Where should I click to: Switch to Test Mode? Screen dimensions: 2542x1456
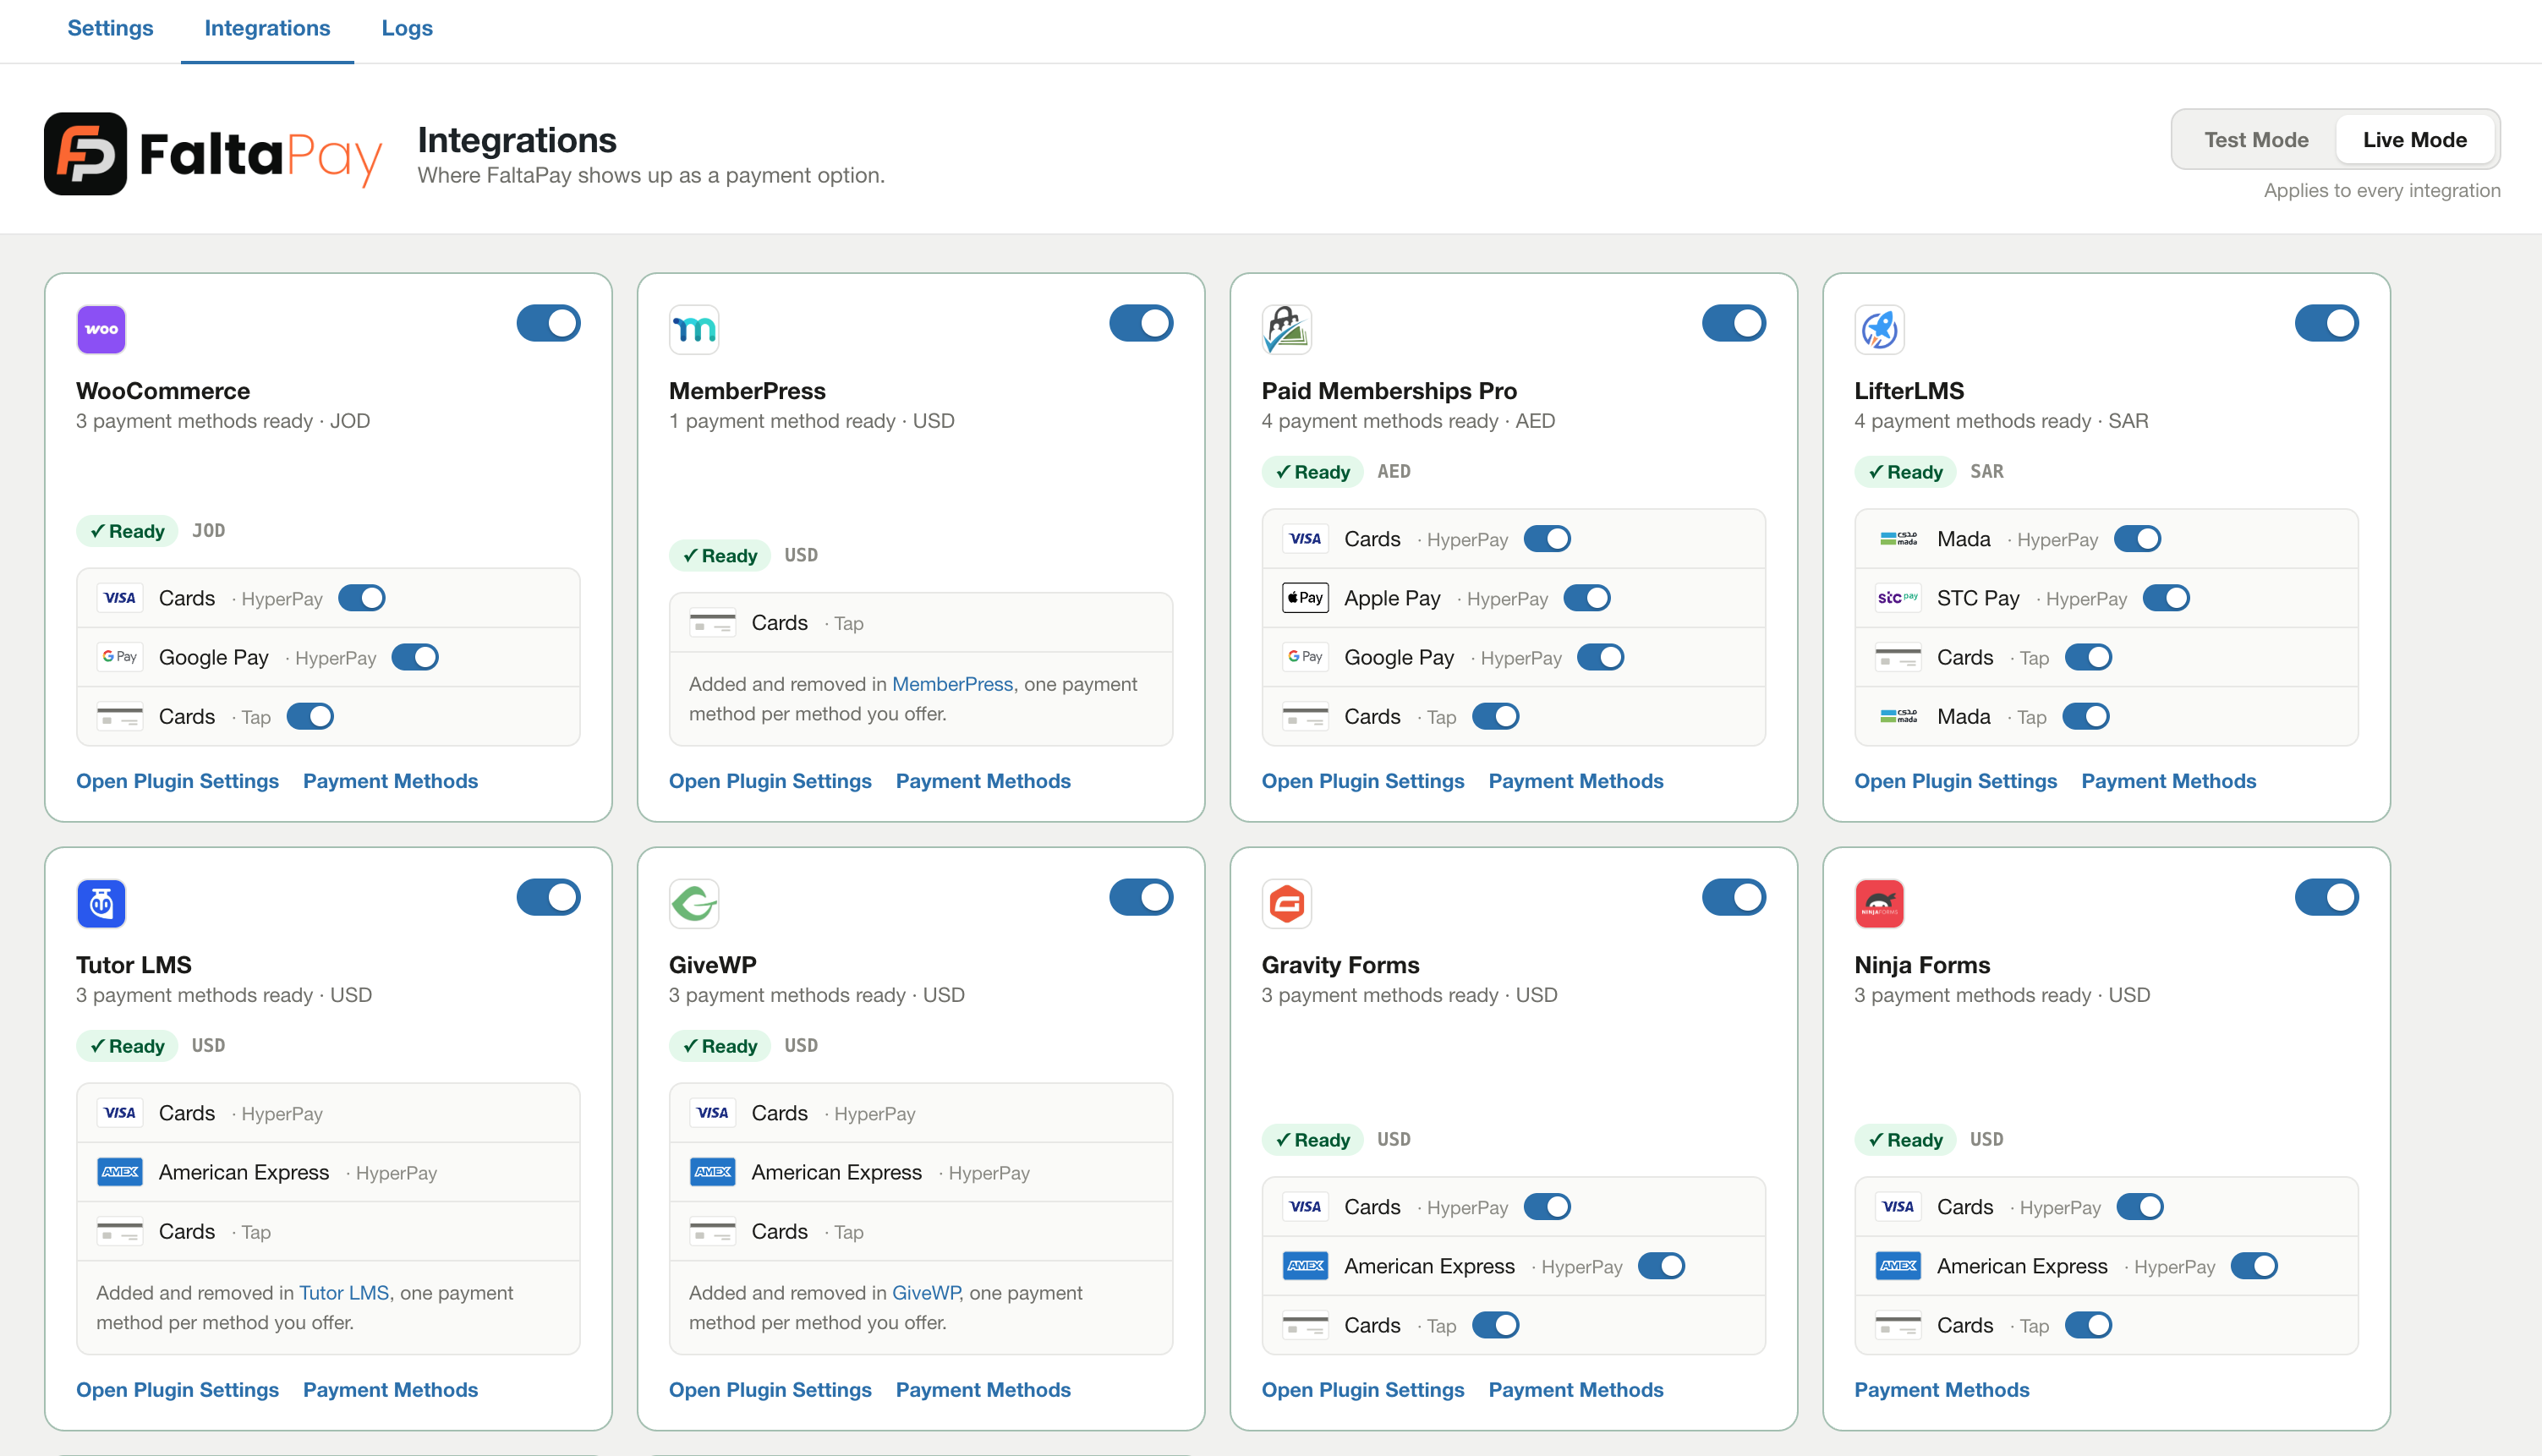tap(2255, 140)
